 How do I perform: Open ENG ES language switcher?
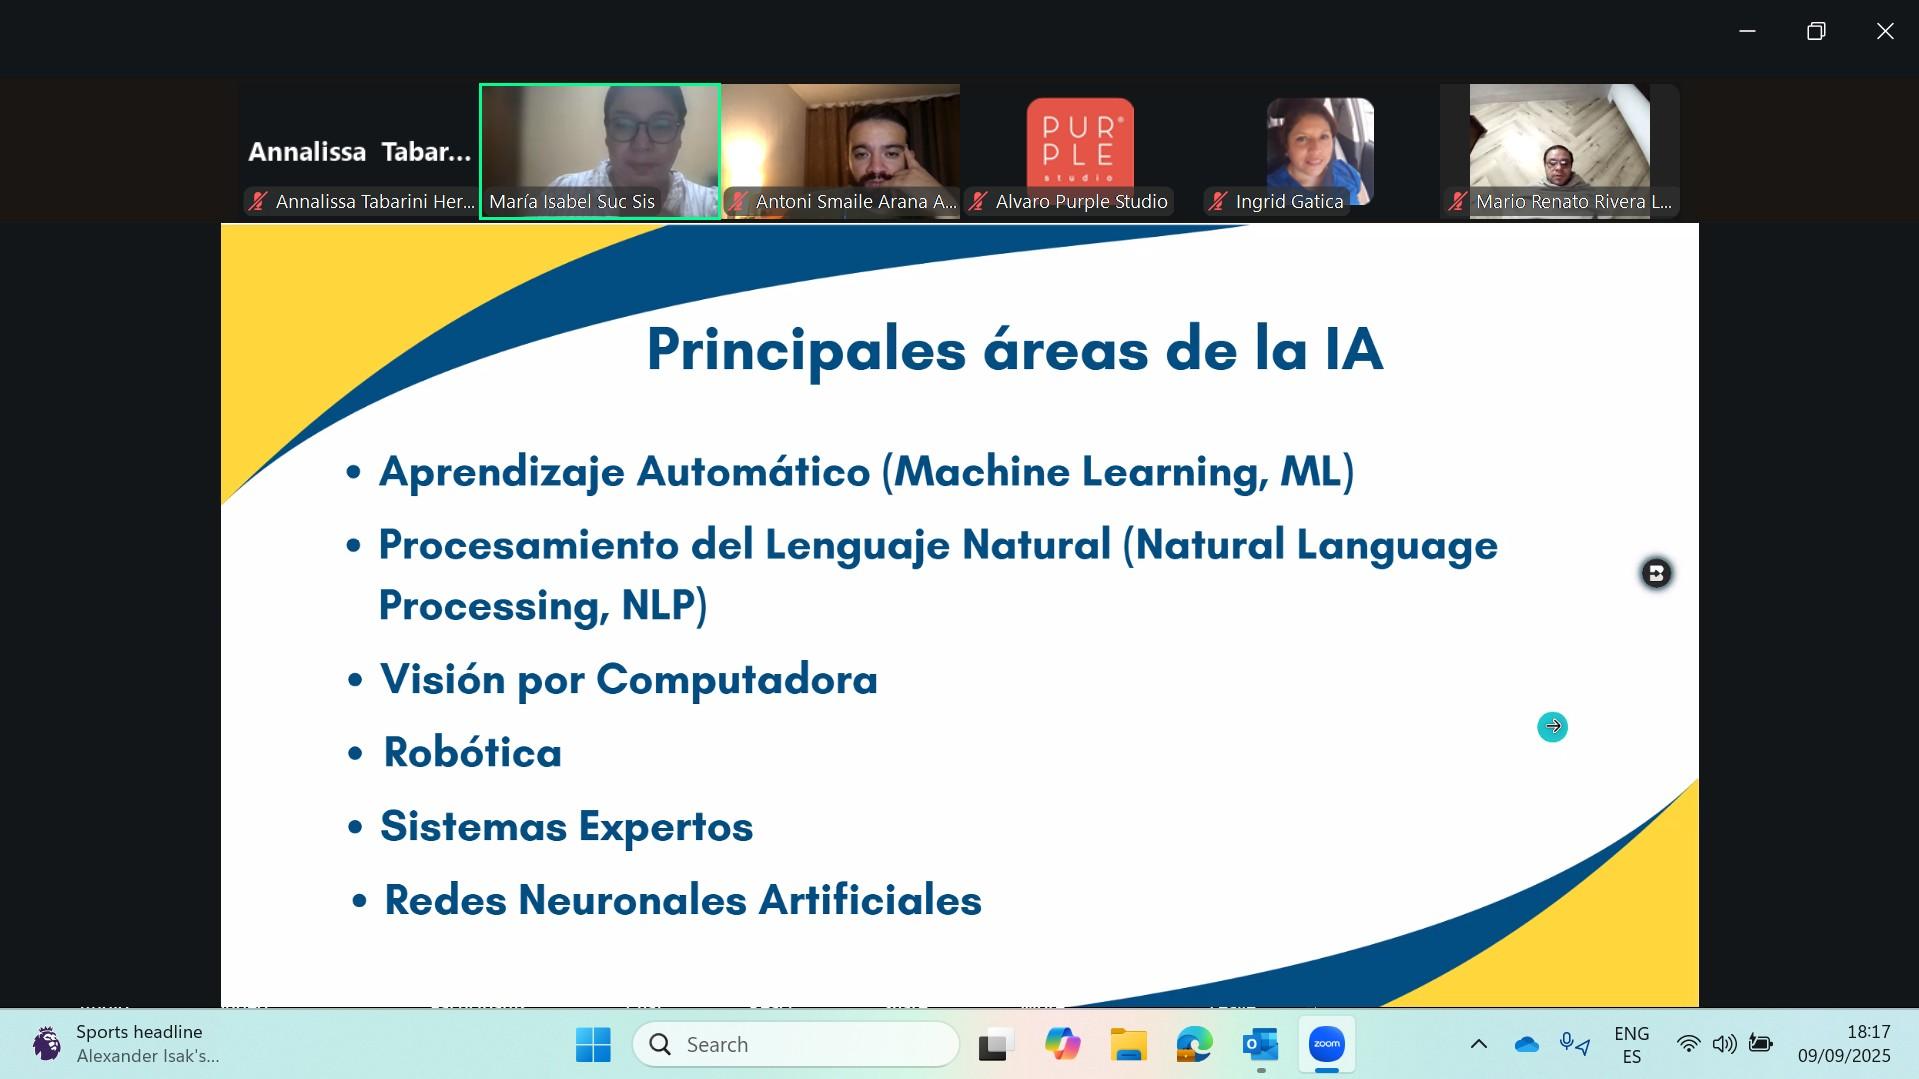click(x=1631, y=1045)
